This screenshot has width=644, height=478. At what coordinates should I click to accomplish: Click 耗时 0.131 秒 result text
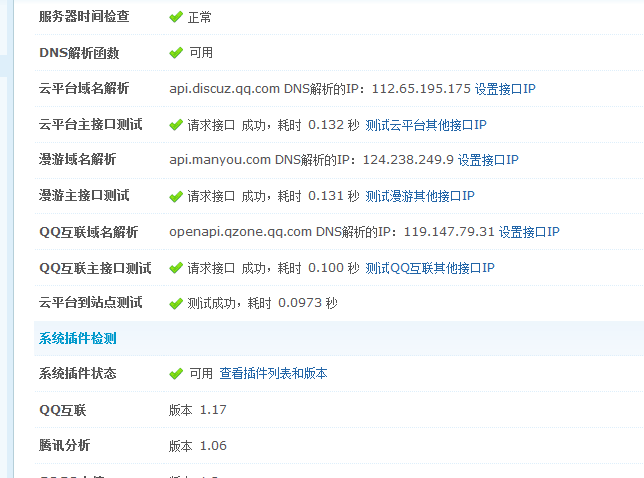[318, 196]
